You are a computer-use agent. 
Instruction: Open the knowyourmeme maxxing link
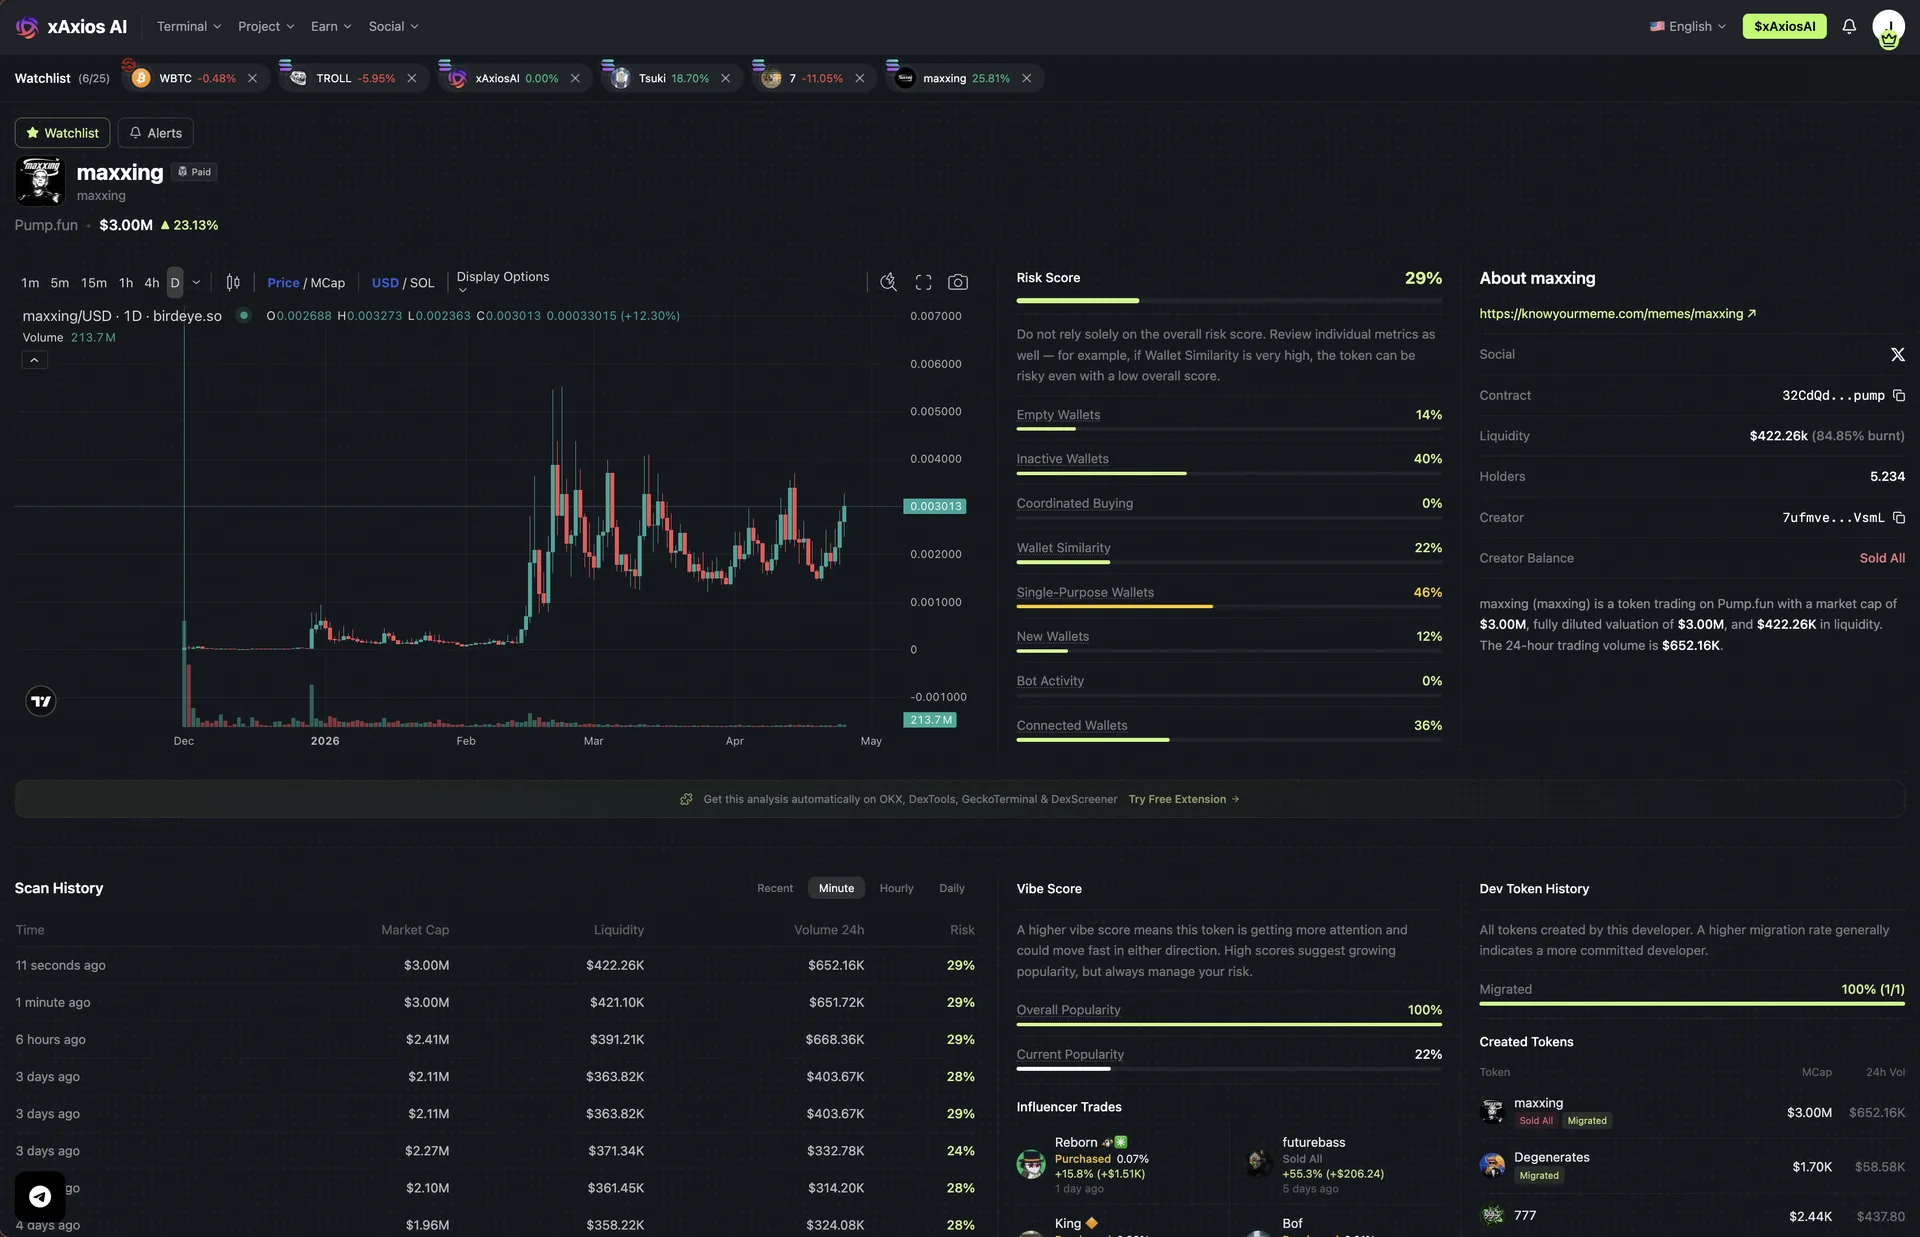(x=1617, y=314)
